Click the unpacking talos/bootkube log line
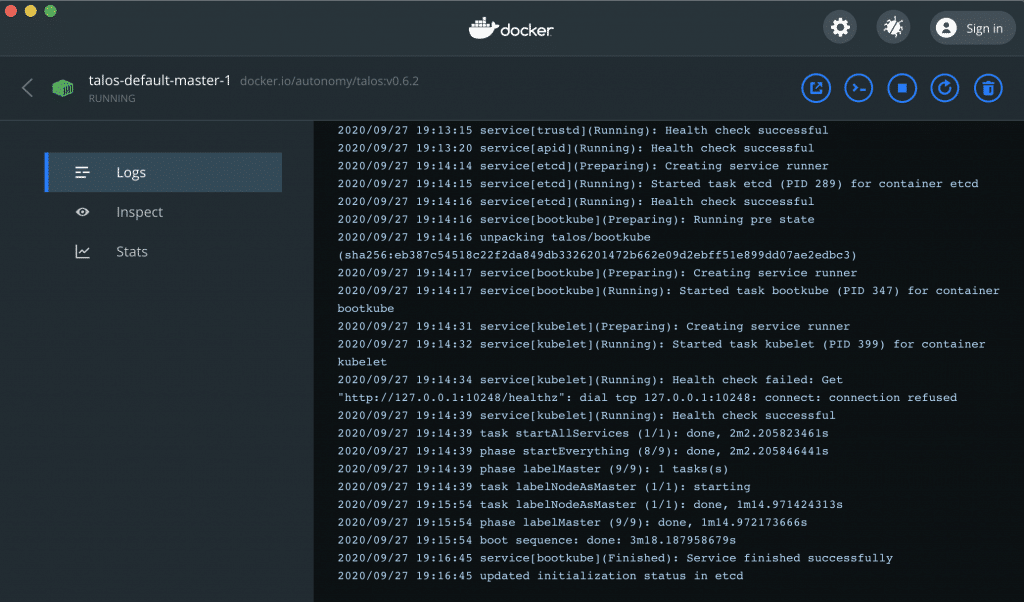Image resolution: width=1024 pixels, height=602 pixels. [494, 237]
